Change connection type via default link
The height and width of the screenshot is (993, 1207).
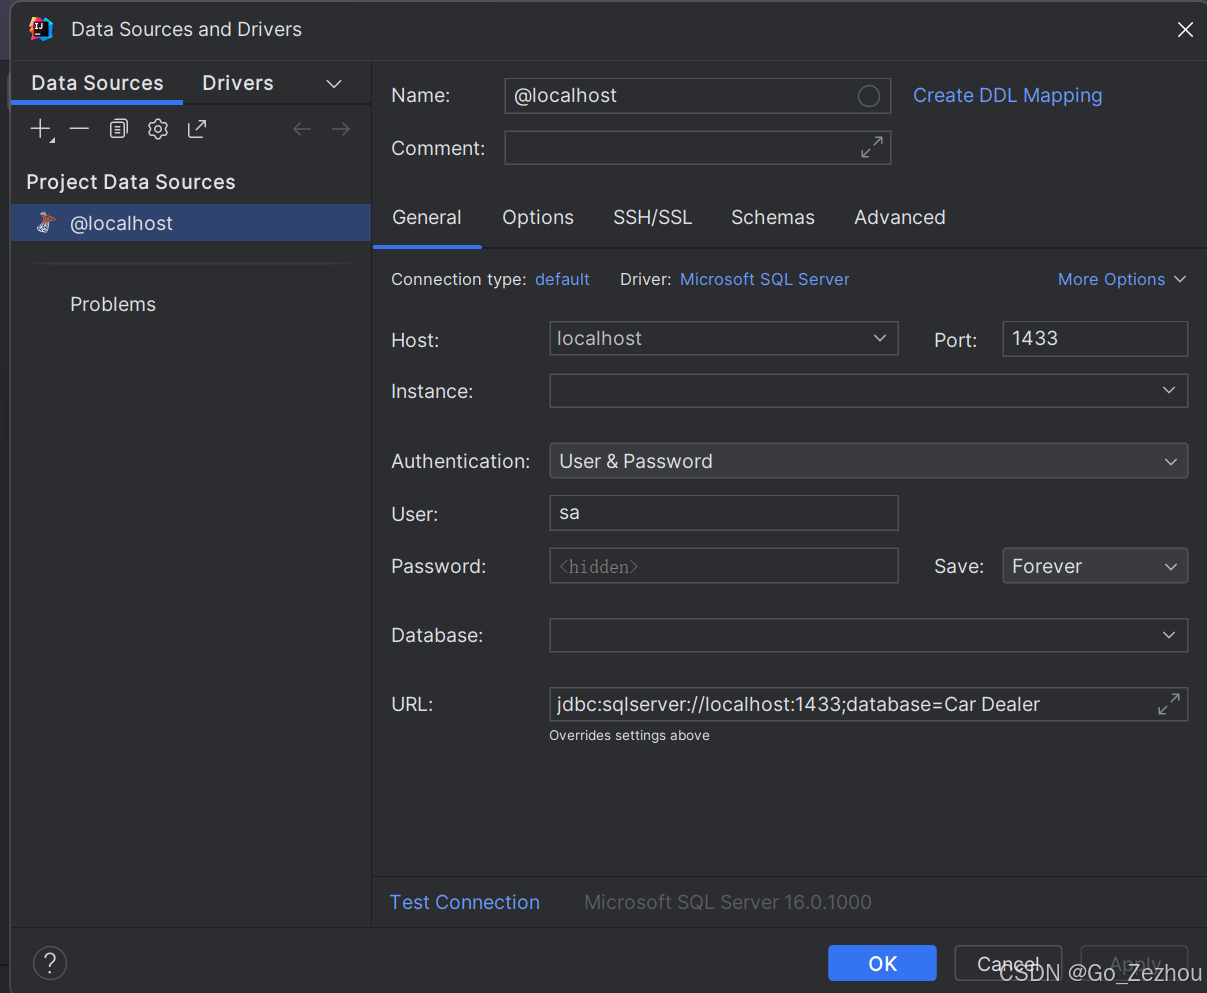coord(562,280)
